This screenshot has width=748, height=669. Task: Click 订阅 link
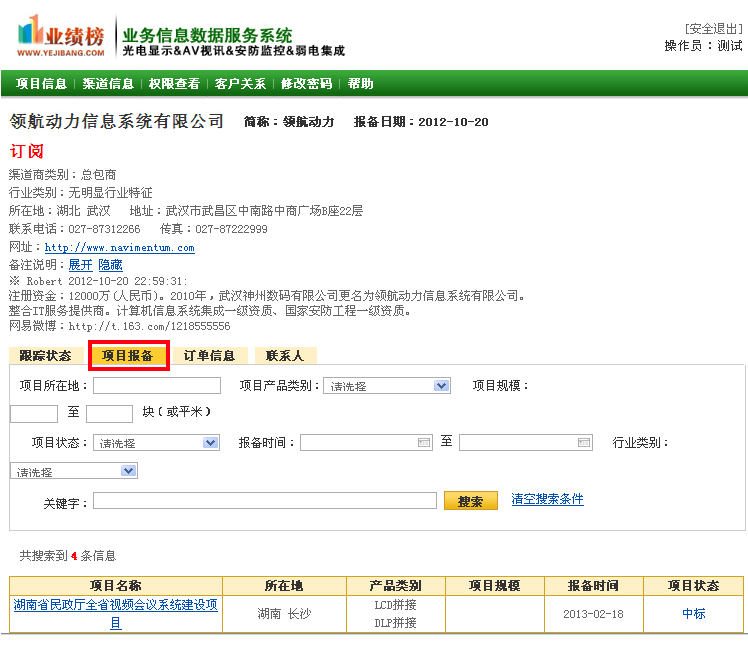click(x=27, y=151)
